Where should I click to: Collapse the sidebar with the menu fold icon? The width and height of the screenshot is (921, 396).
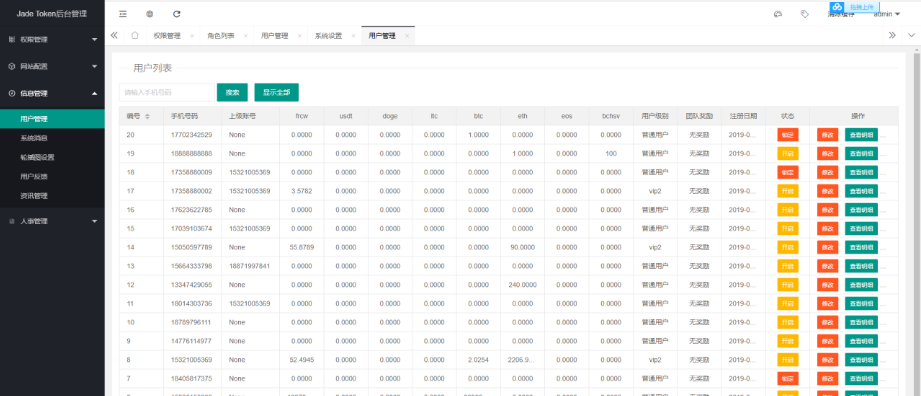click(122, 14)
